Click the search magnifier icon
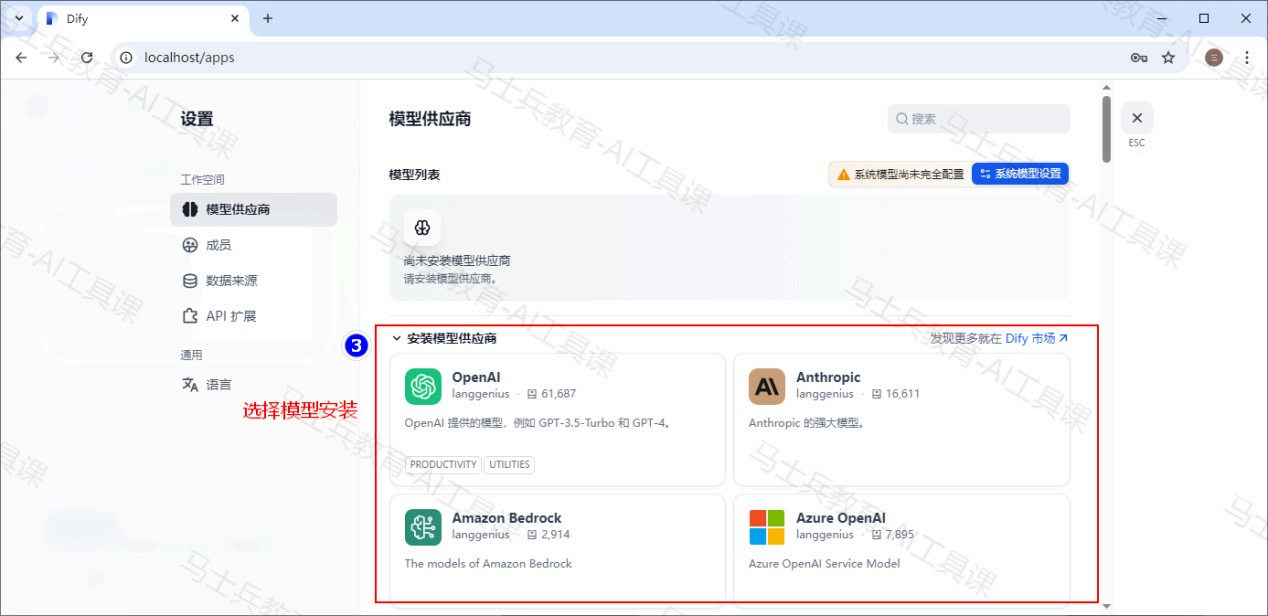The image size is (1268, 616). point(902,119)
